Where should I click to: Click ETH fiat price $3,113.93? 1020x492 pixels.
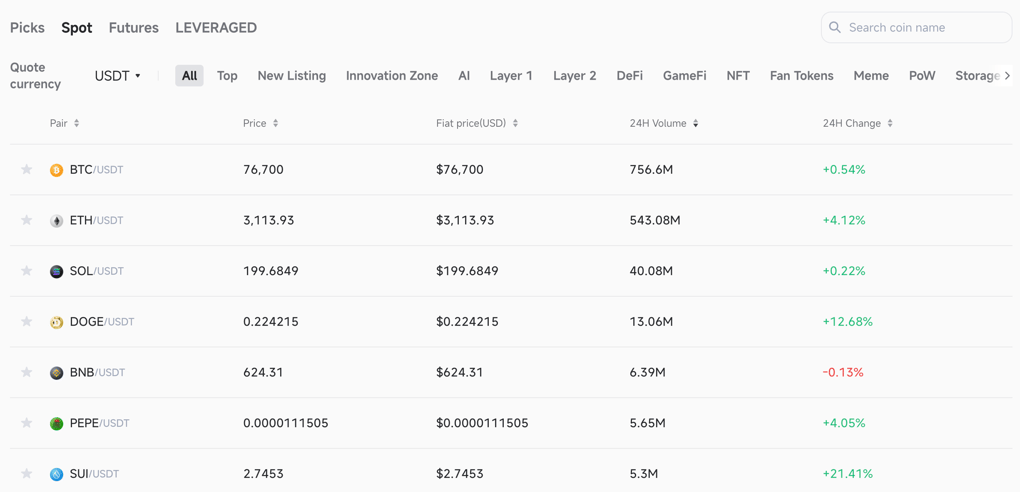click(x=465, y=221)
